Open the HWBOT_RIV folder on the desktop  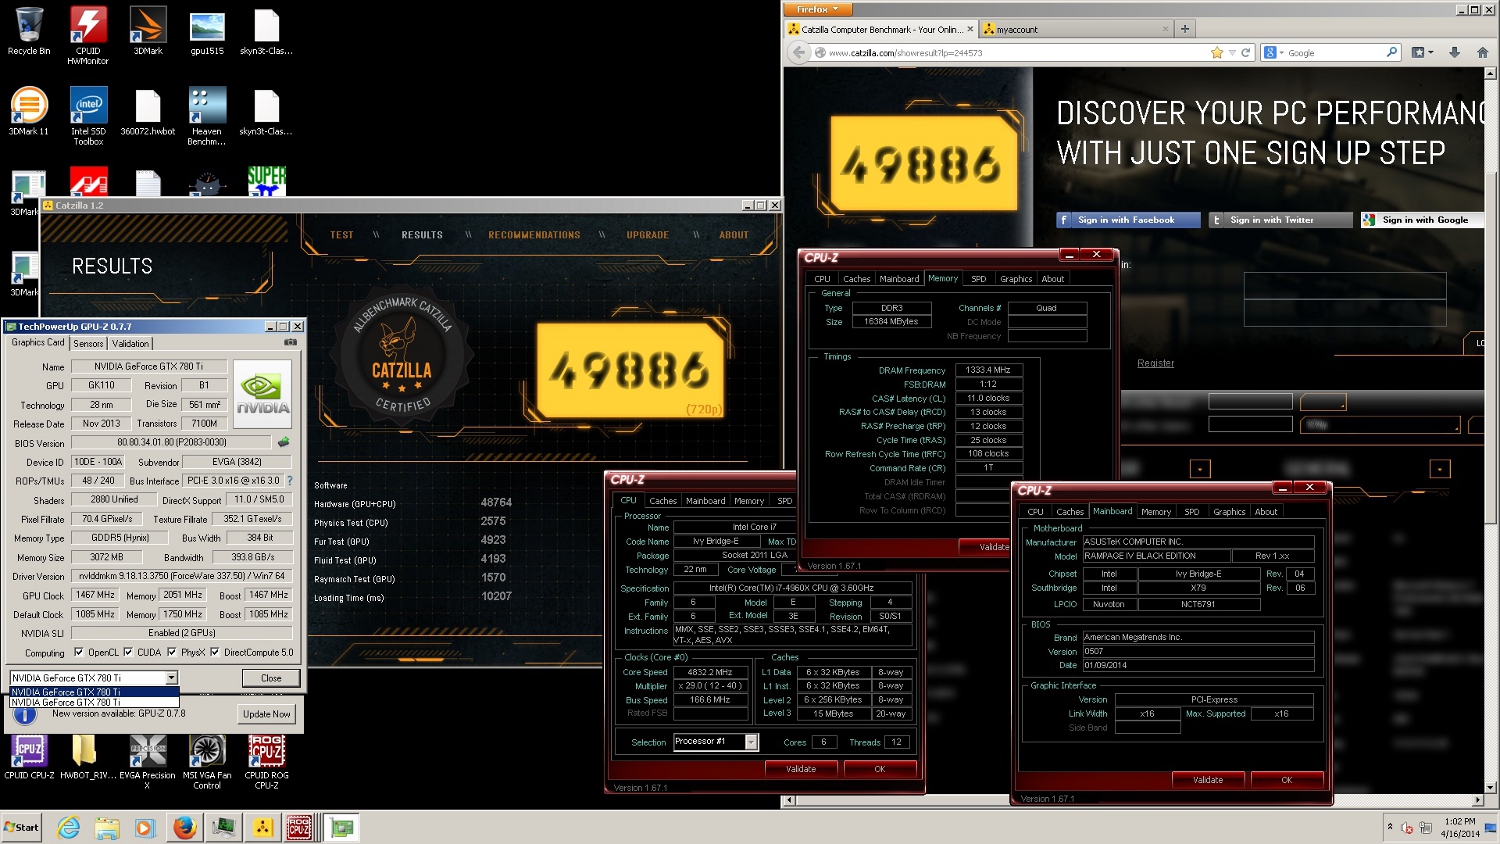coord(85,757)
